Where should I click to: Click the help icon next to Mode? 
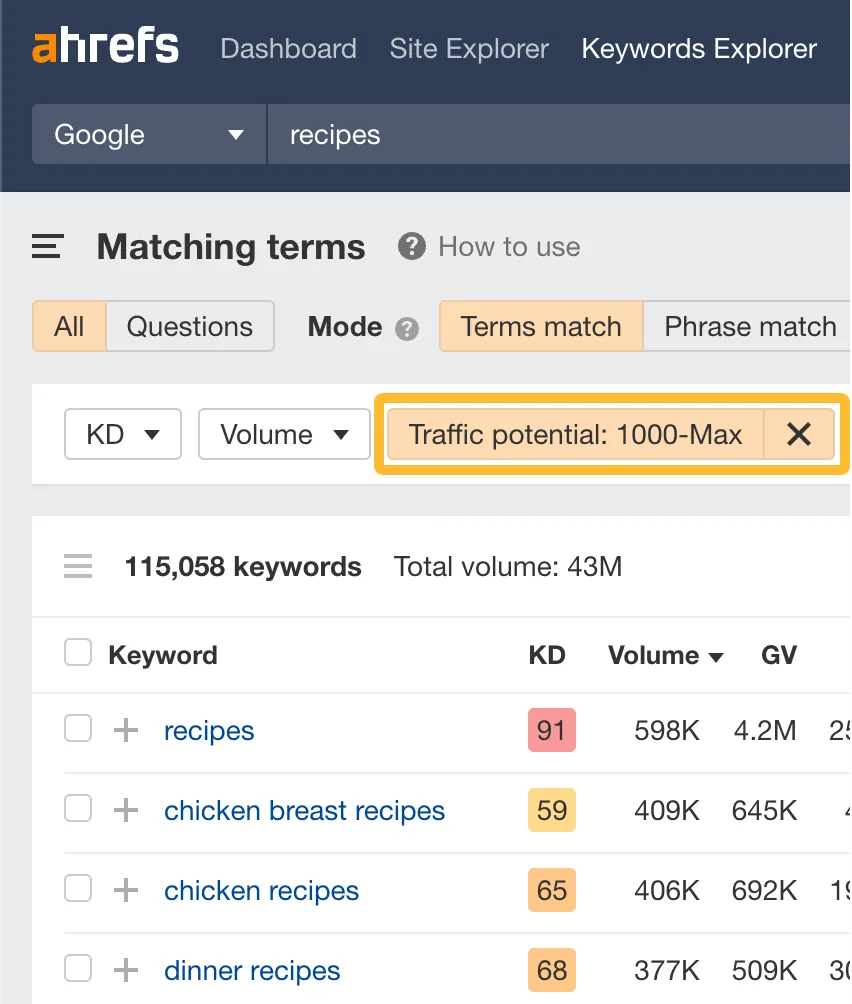406,329
